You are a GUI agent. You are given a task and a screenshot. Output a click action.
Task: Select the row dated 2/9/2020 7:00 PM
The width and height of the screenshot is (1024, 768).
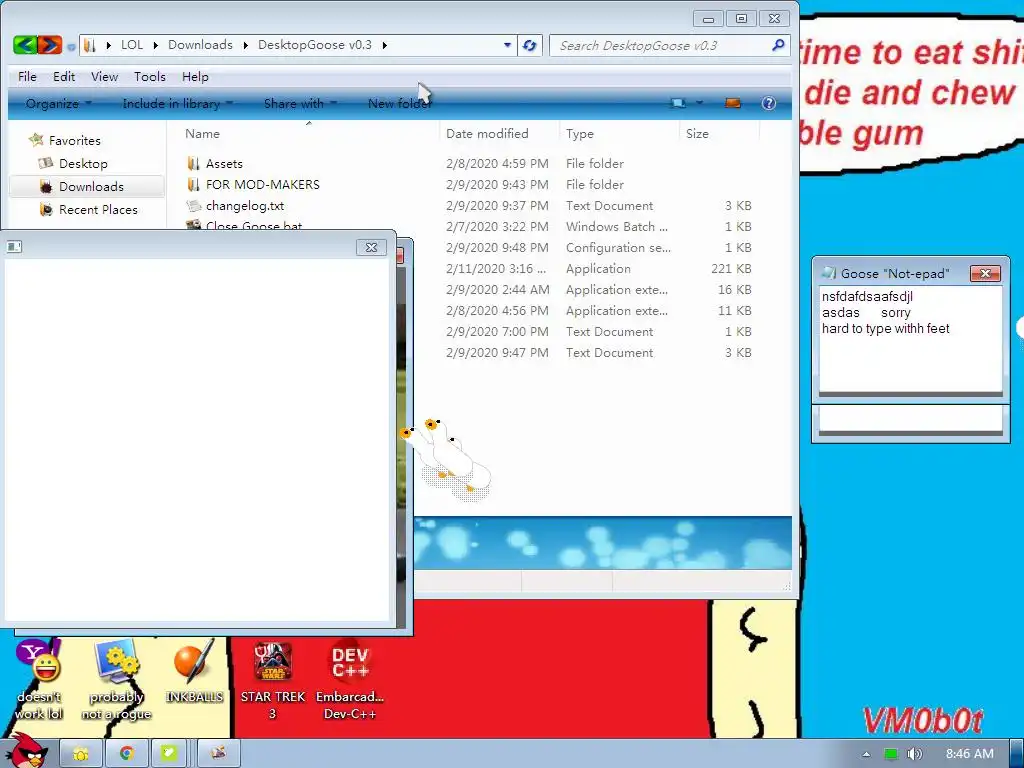pos(497,331)
